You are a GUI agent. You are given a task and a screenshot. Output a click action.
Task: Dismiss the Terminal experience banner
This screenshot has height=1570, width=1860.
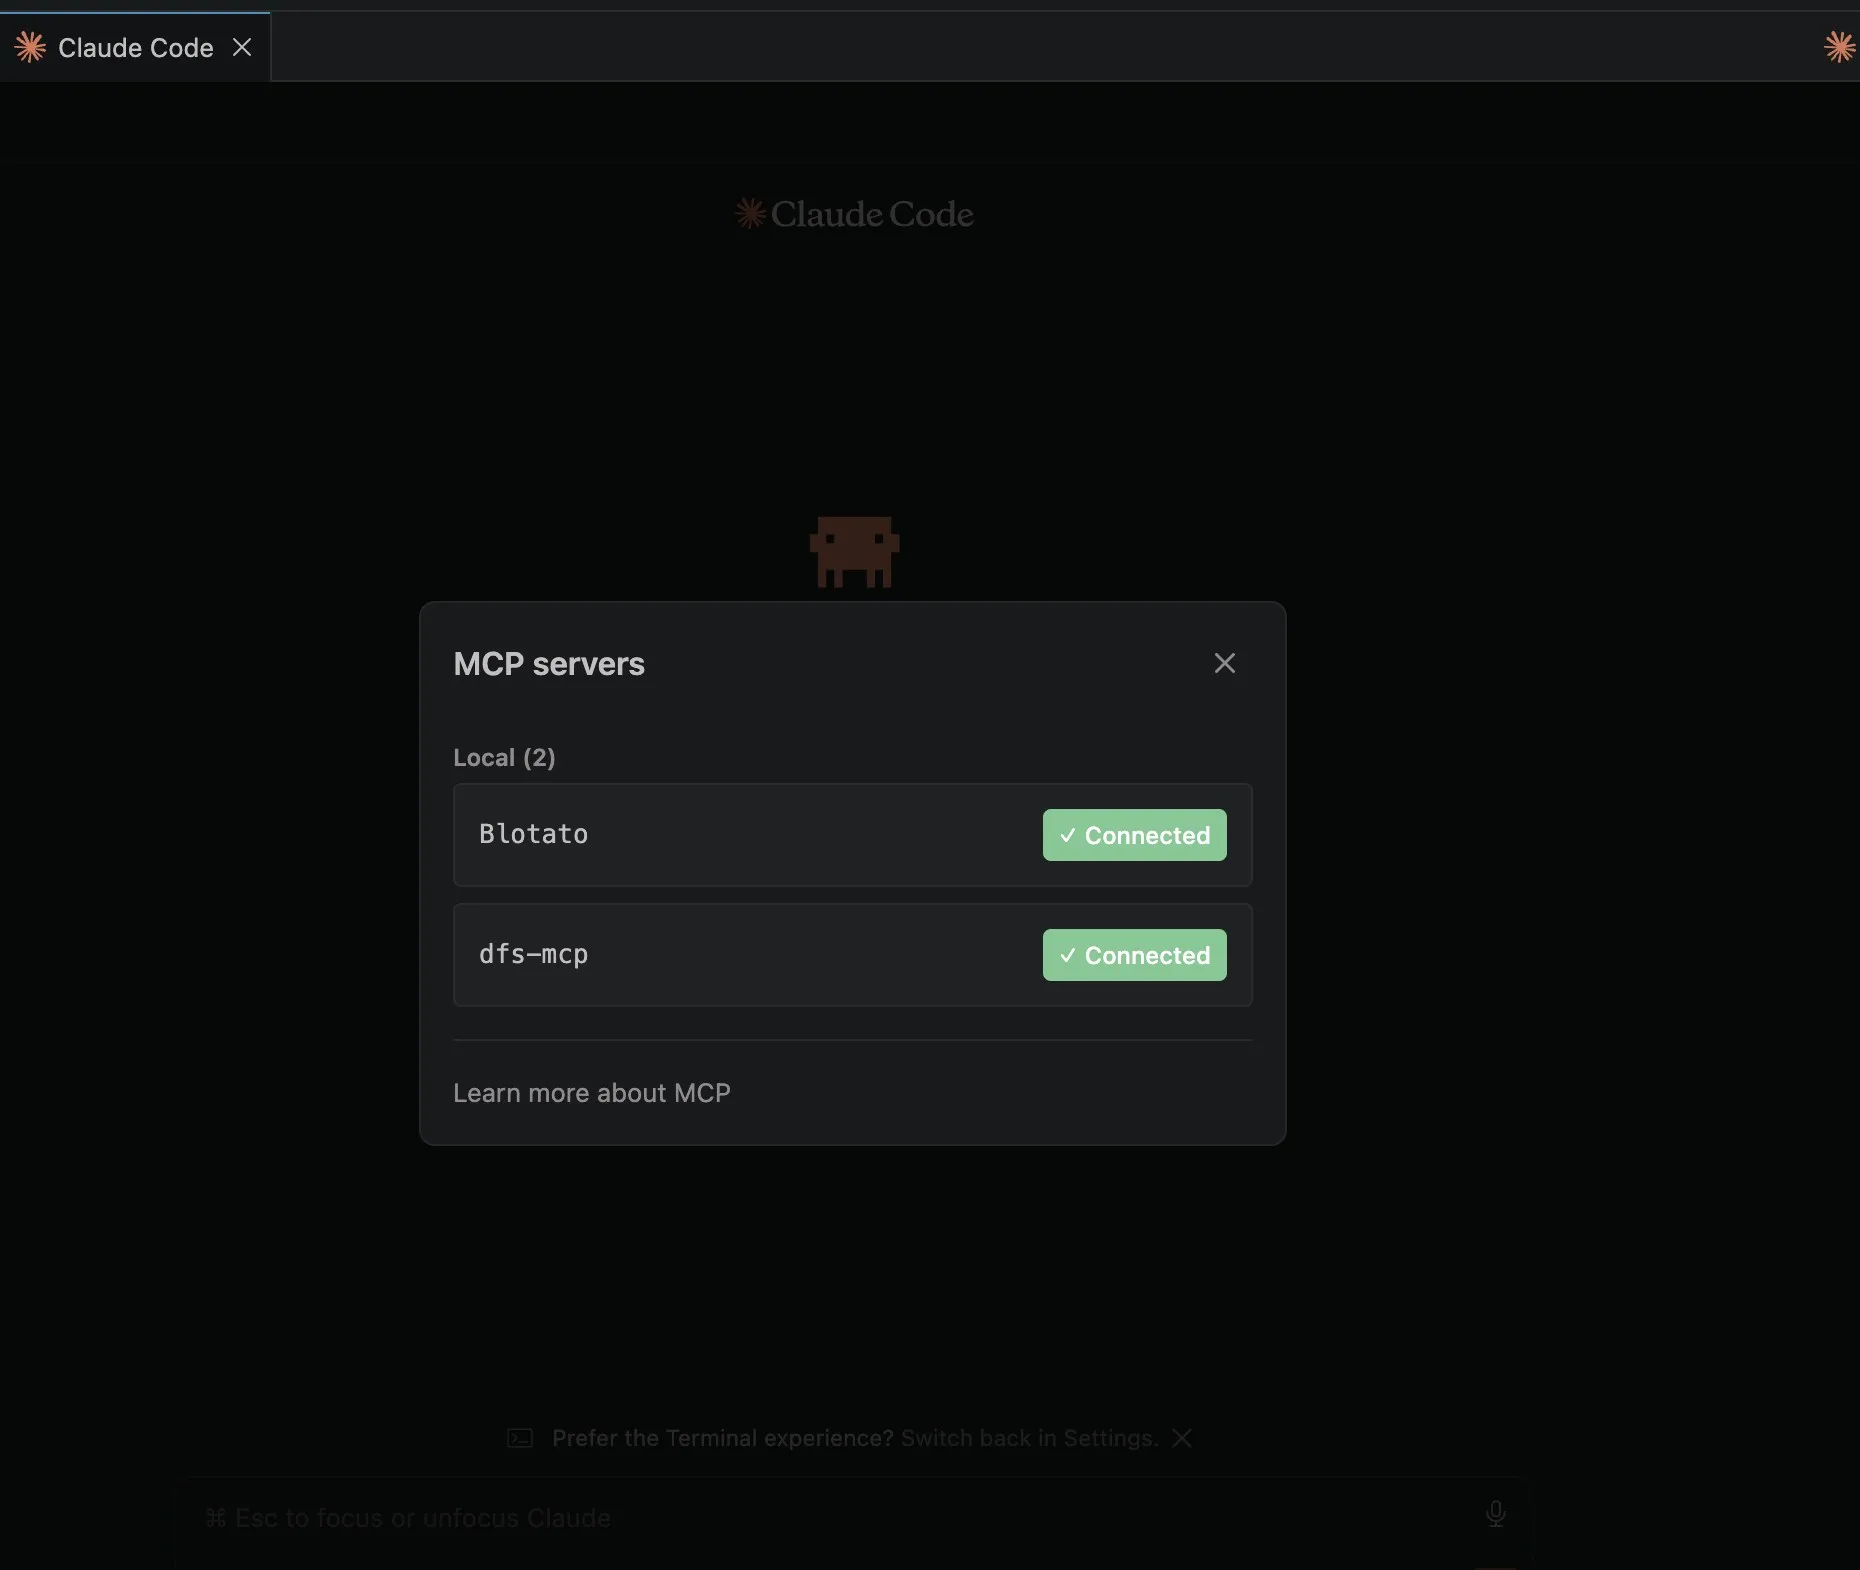[1182, 1438]
